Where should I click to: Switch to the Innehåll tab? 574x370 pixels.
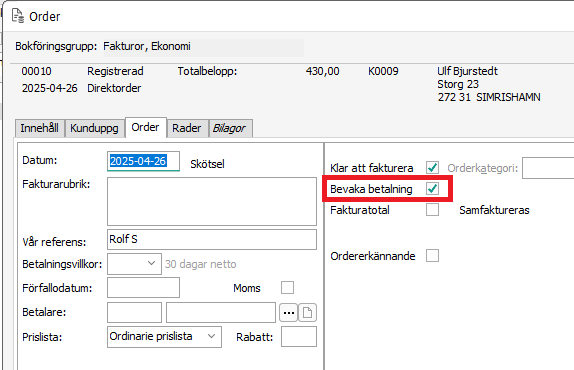tap(40, 128)
